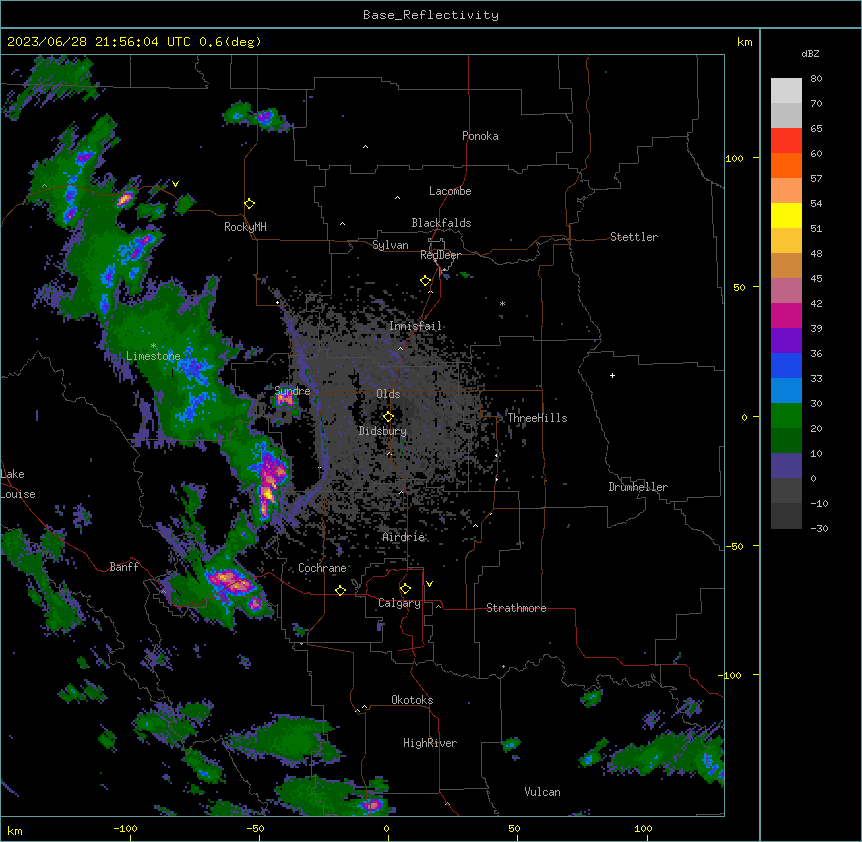Click the yellow station marker near RockyMH

click(250, 204)
